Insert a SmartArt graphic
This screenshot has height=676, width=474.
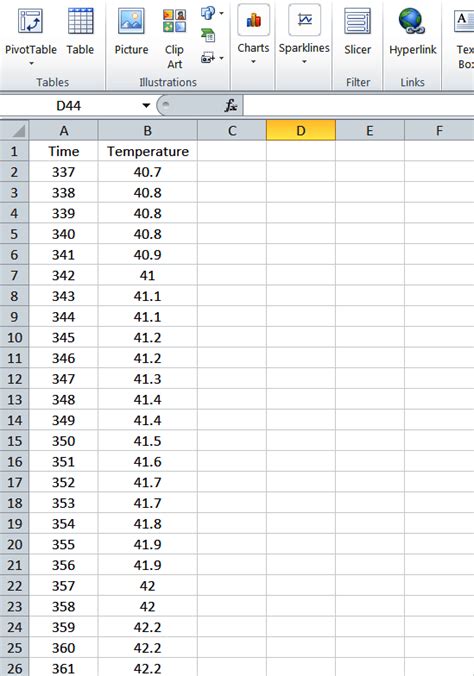click(208, 35)
